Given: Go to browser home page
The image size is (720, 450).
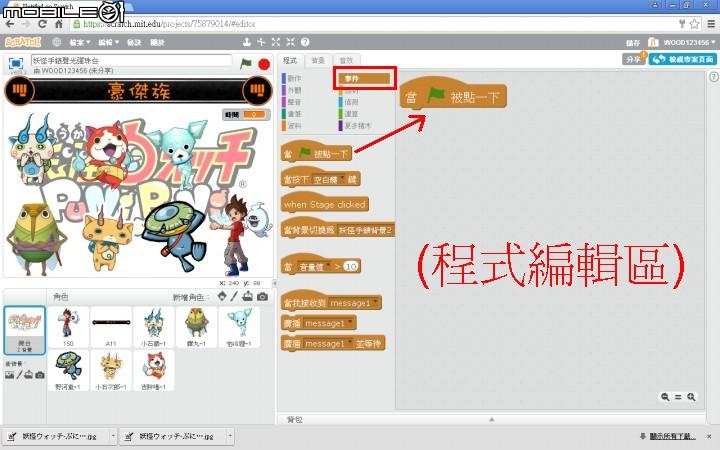Looking at the screenshot, I should pyautogui.click(x=59, y=24).
